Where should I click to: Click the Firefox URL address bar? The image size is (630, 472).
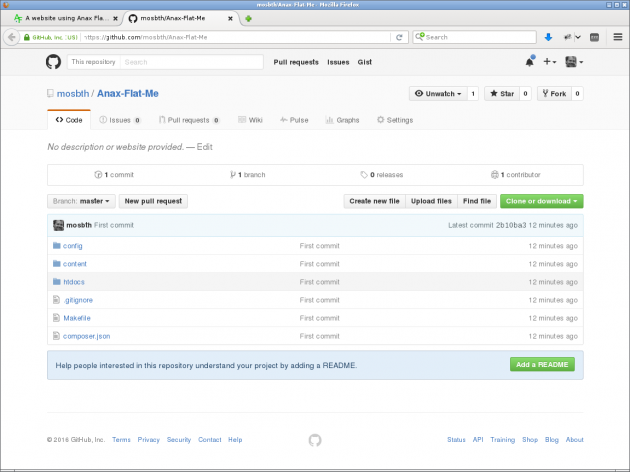tap(235, 37)
